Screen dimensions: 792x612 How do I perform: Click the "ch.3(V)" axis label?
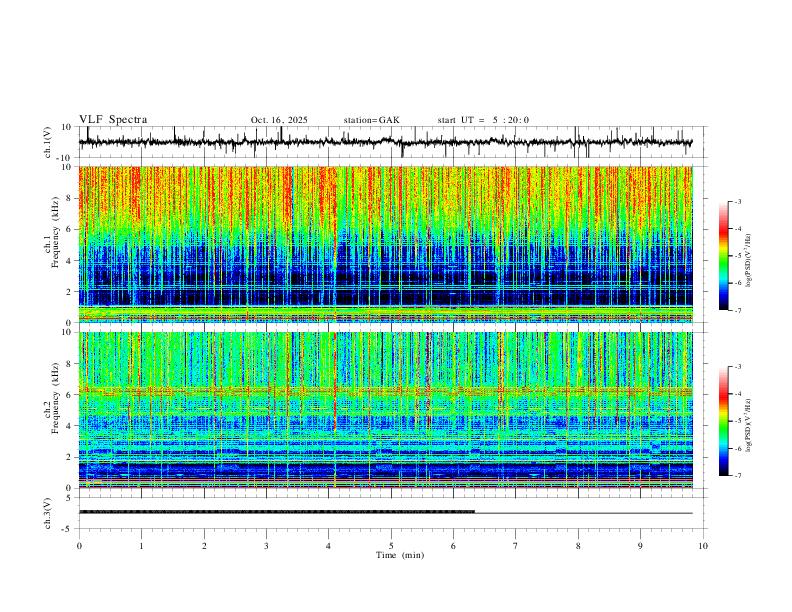[x=48, y=513]
